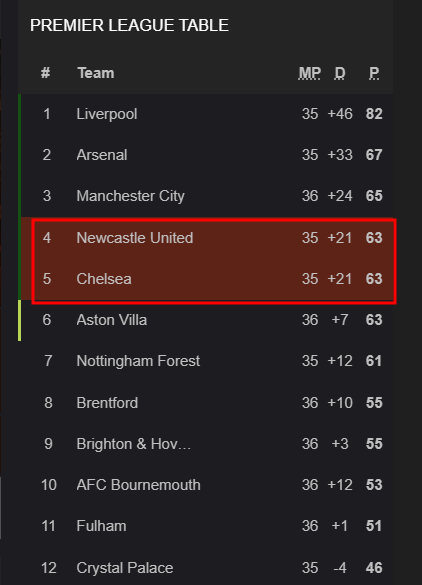Click the MP column header abbreviation
Viewport: 422px width, 585px height.
310,73
